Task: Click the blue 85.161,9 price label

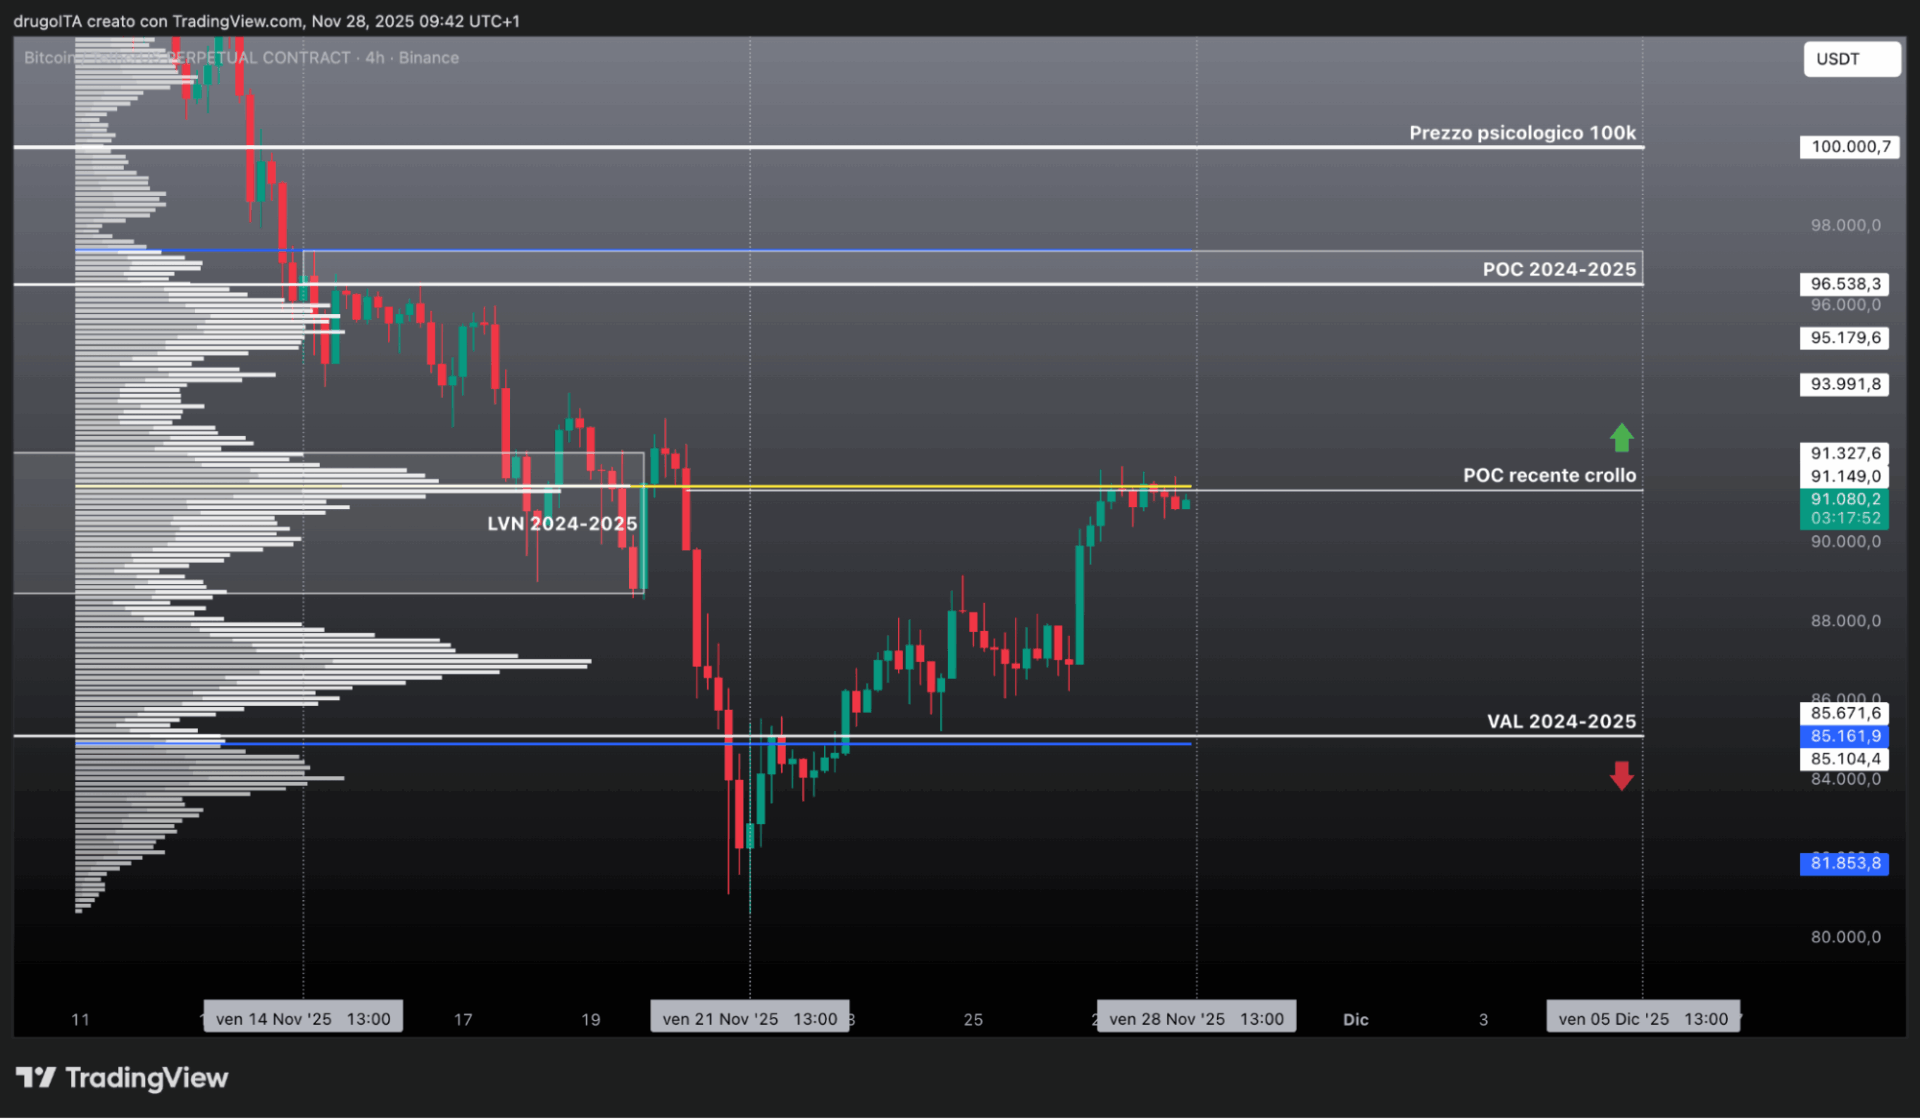Action: [1844, 736]
